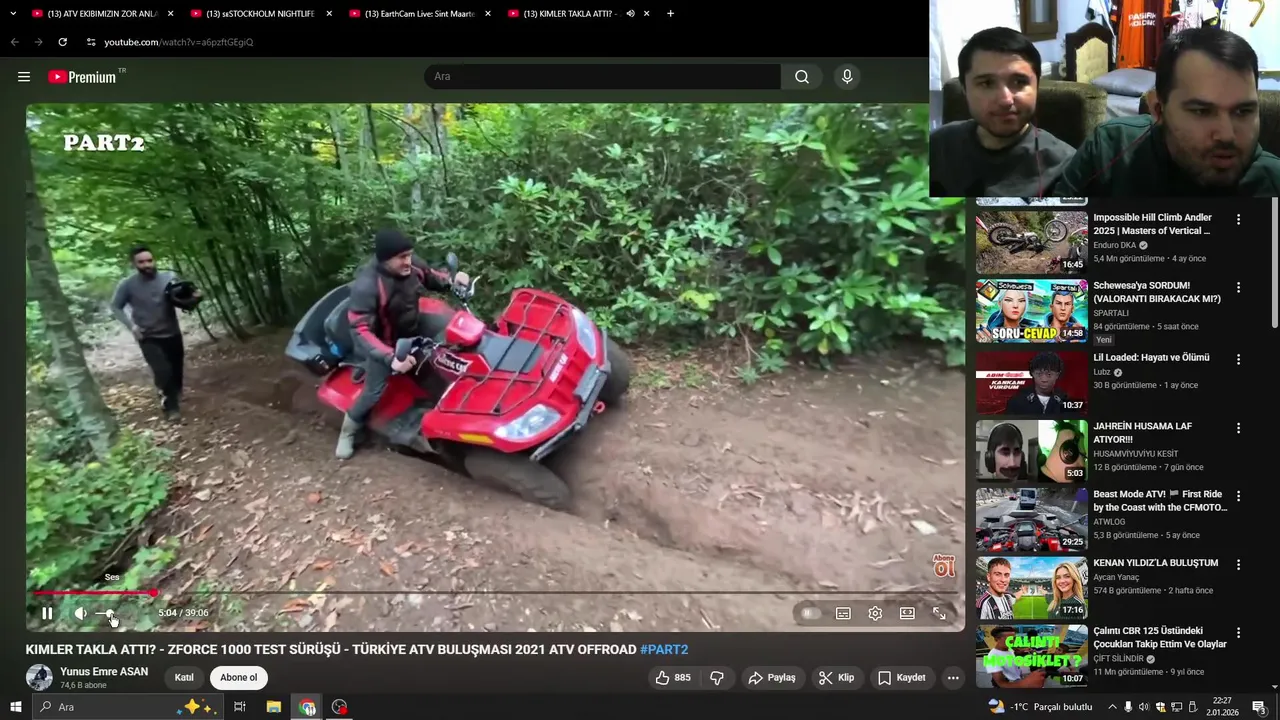Open the Yunus Emre ASAN channel name
Screen dimensions: 1280x720
pyautogui.click(x=104, y=672)
